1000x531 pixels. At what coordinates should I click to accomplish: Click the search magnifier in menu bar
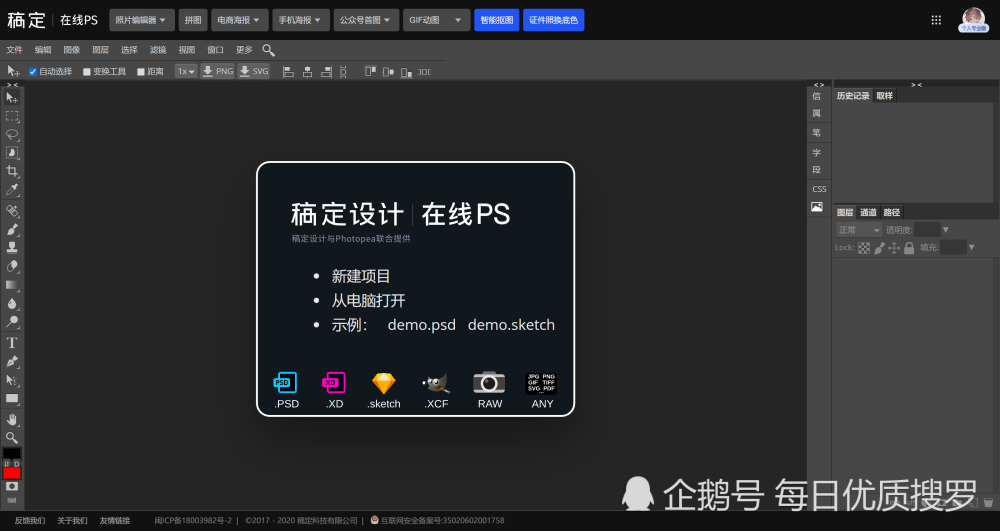pyautogui.click(x=268, y=50)
